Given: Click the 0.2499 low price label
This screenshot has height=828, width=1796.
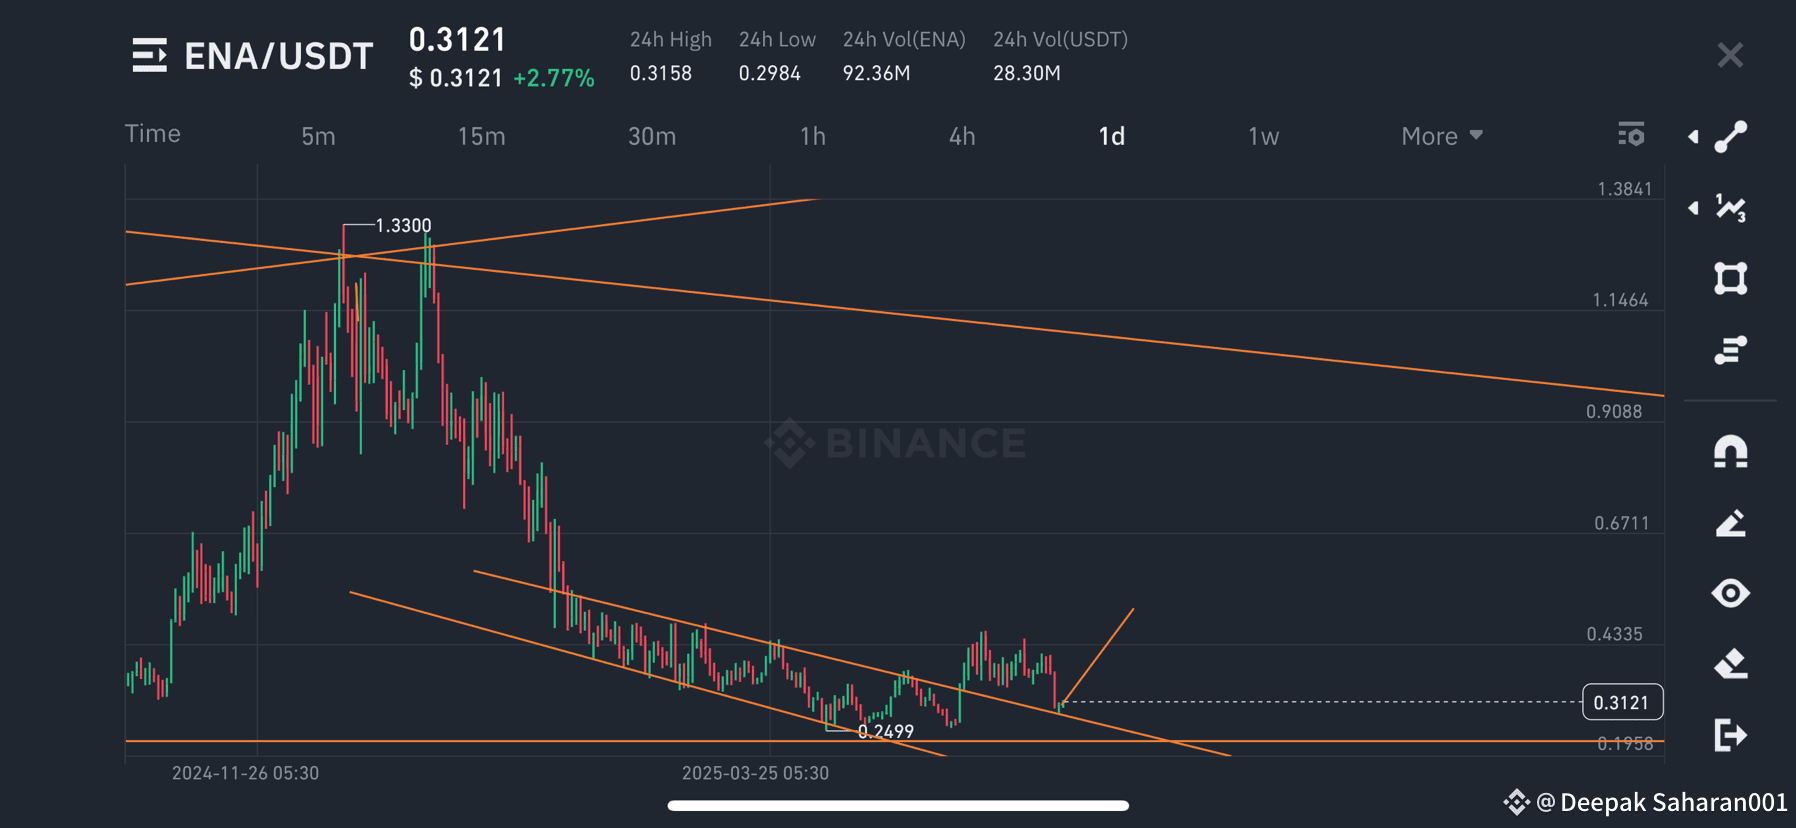Looking at the screenshot, I should (886, 732).
